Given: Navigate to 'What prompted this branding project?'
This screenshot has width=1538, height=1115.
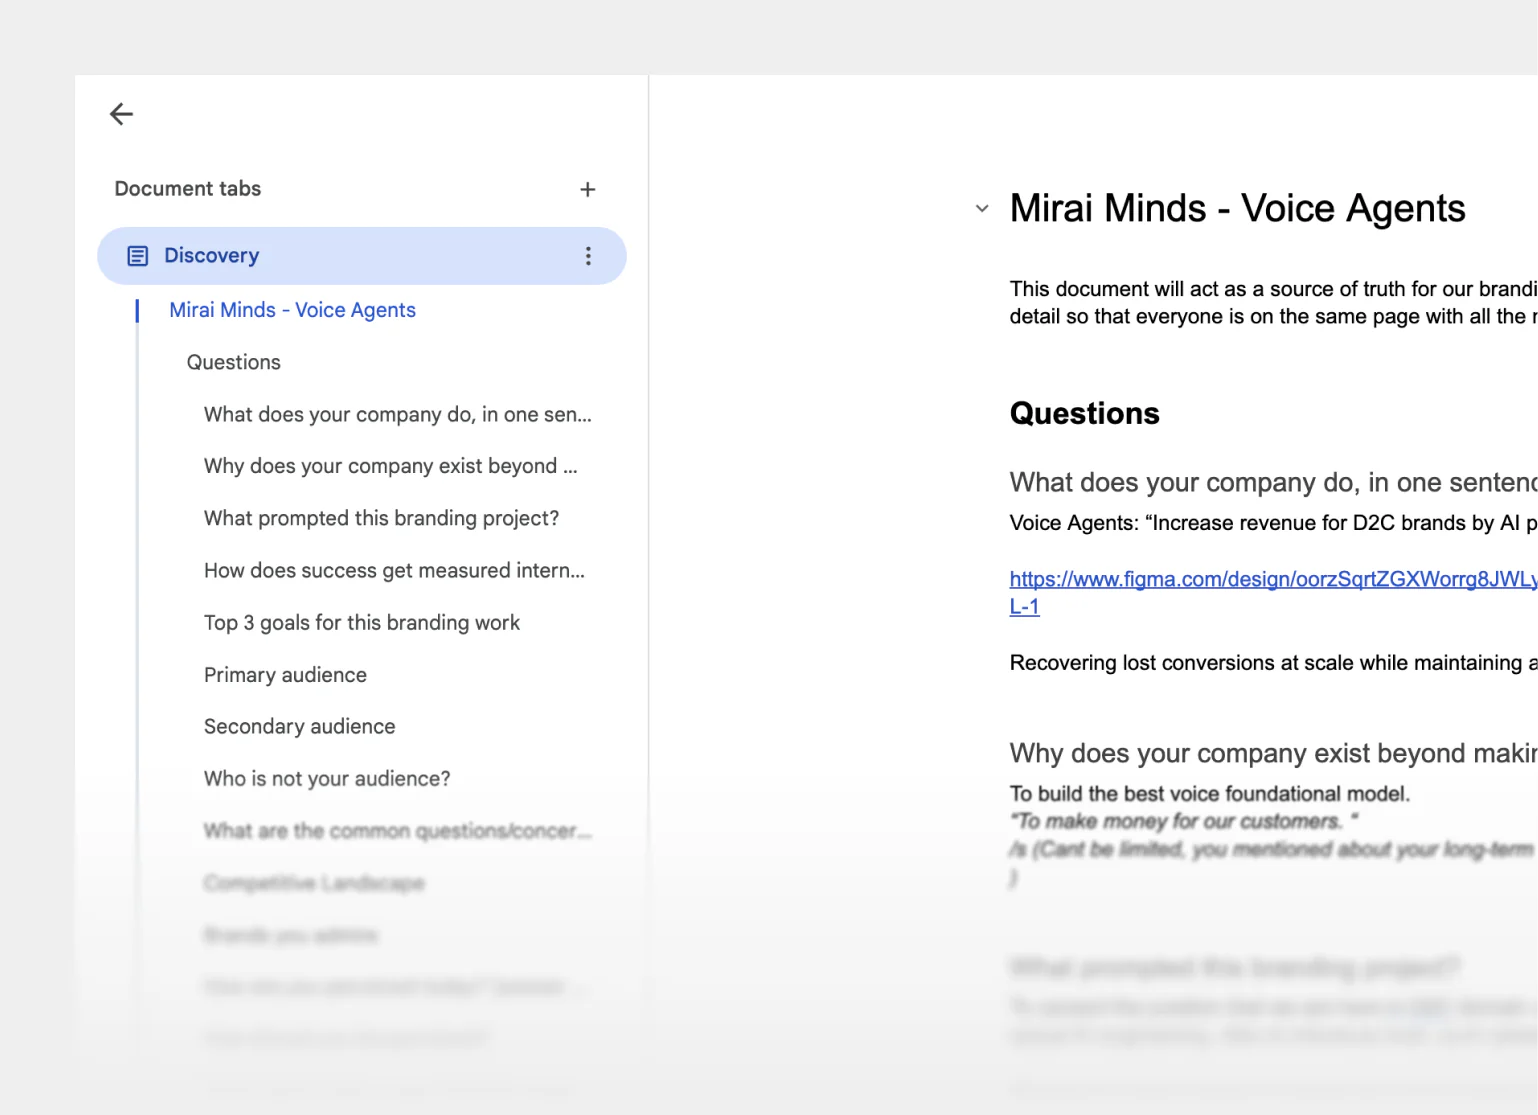Looking at the screenshot, I should pos(381,518).
